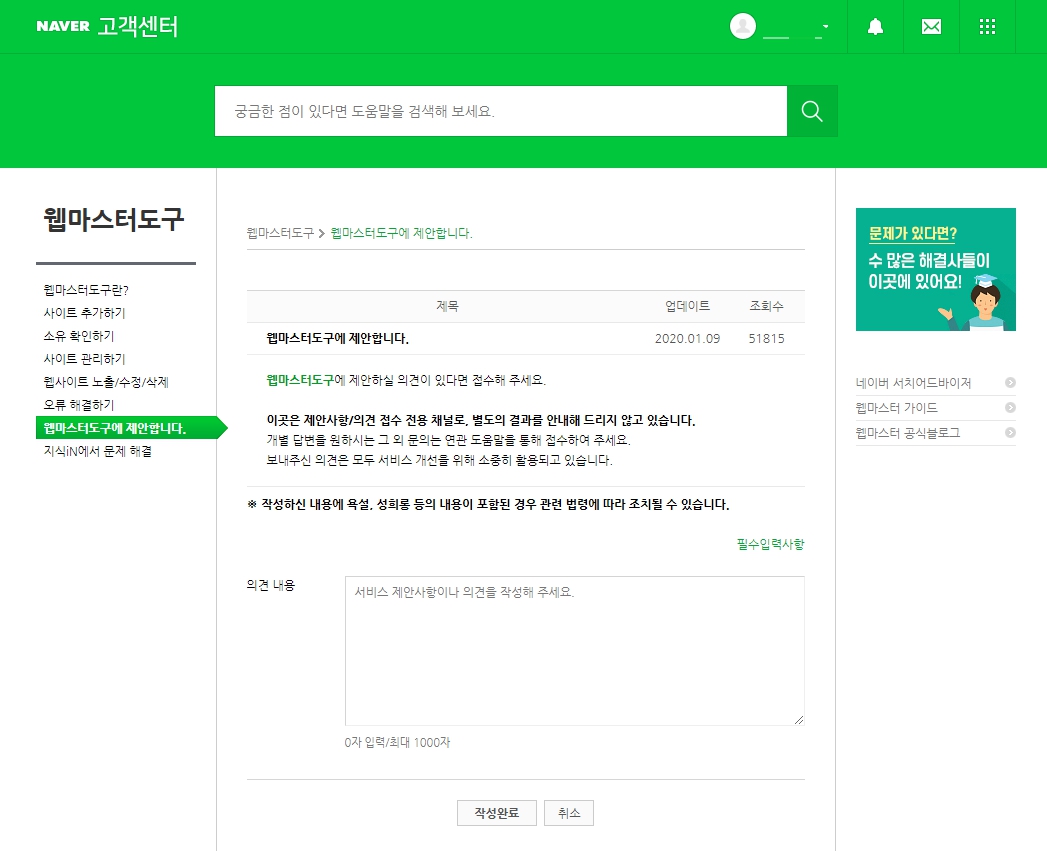The image size is (1047, 851).
Task: Click arrow icon next to 웹마스터 공식블로그
Action: (1010, 433)
